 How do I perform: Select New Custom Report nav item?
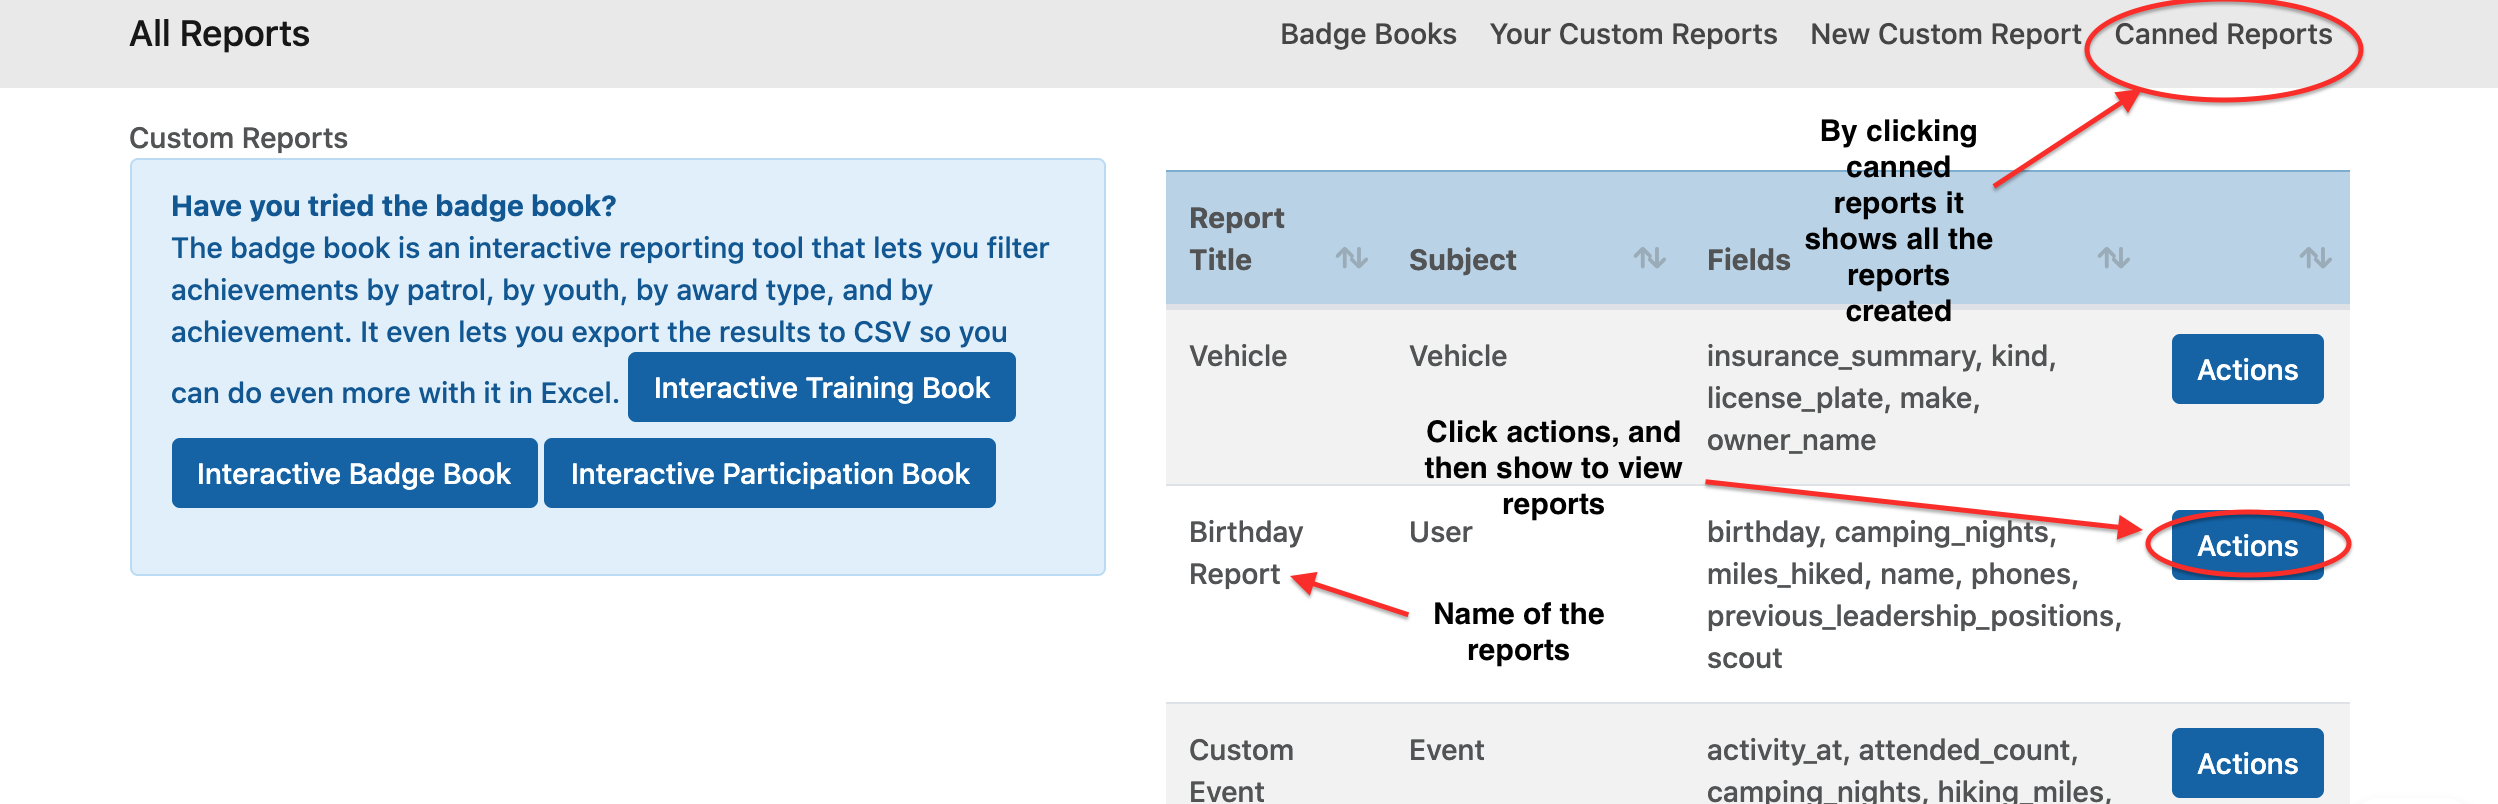click(x=1945, y=34)
